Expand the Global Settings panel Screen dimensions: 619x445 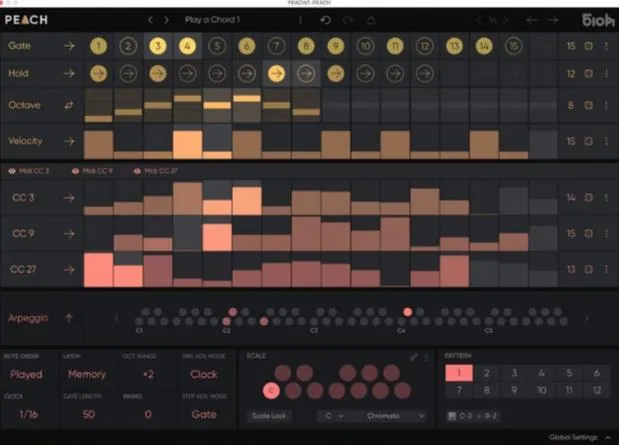[609, 437]
